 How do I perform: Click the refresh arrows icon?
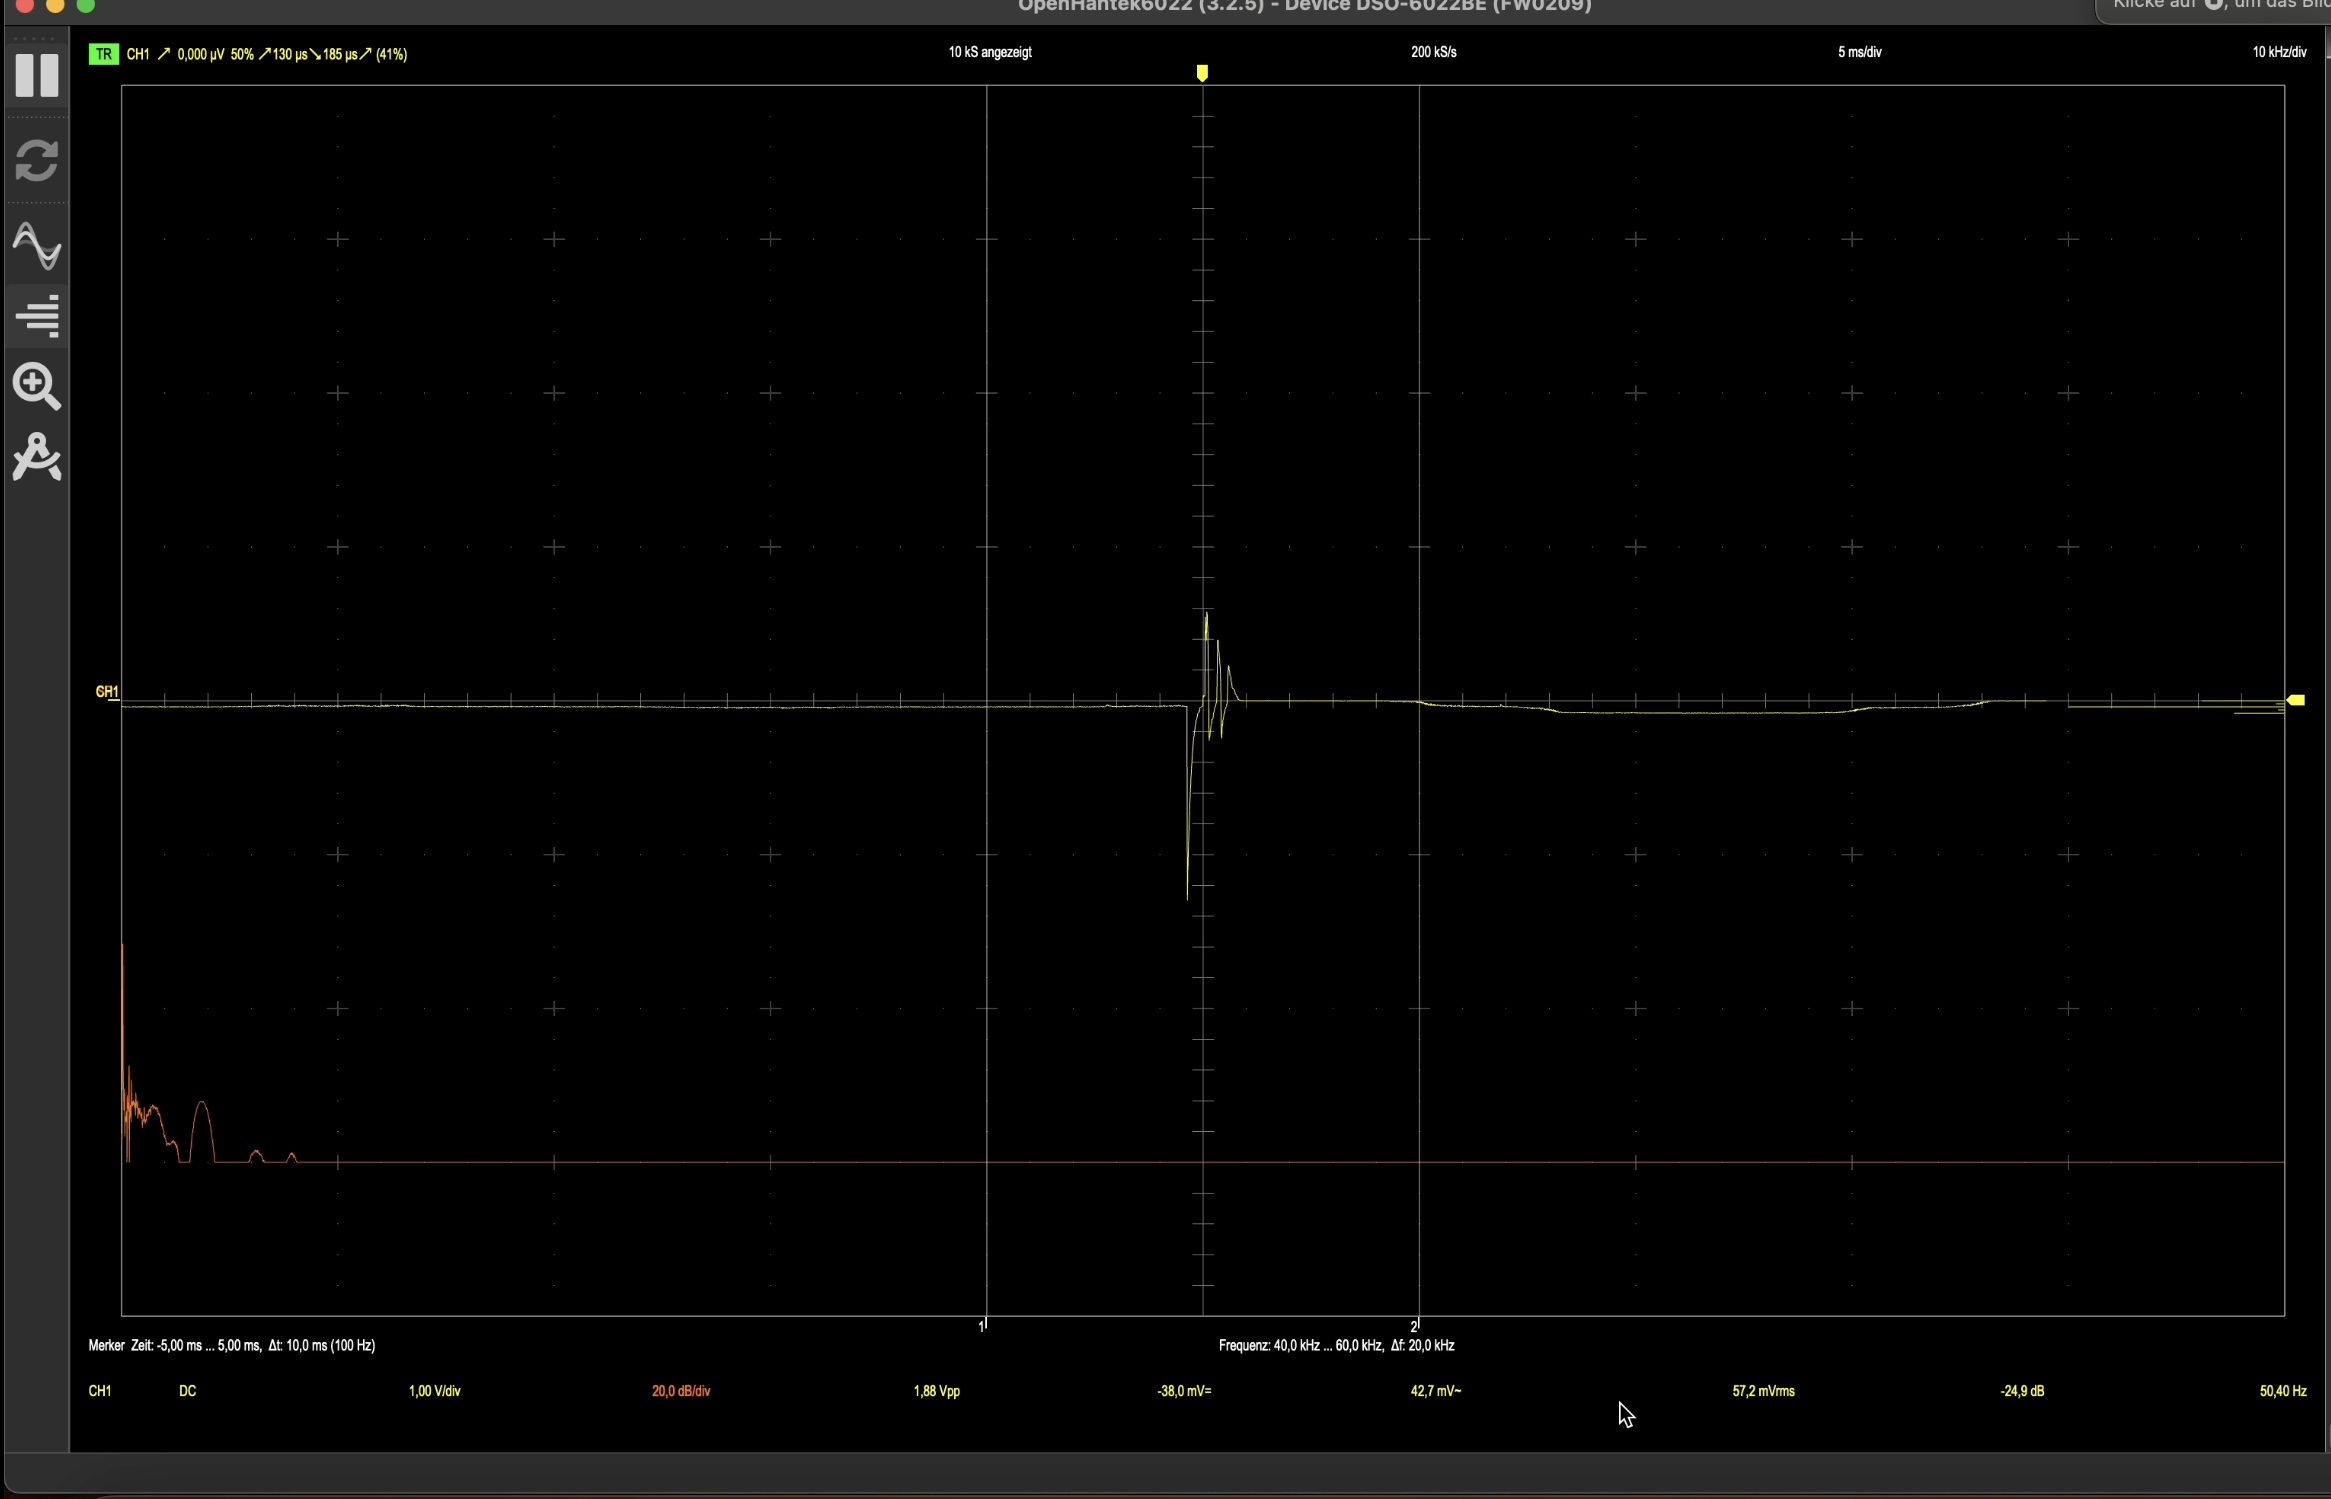click(x=37, y=161)
